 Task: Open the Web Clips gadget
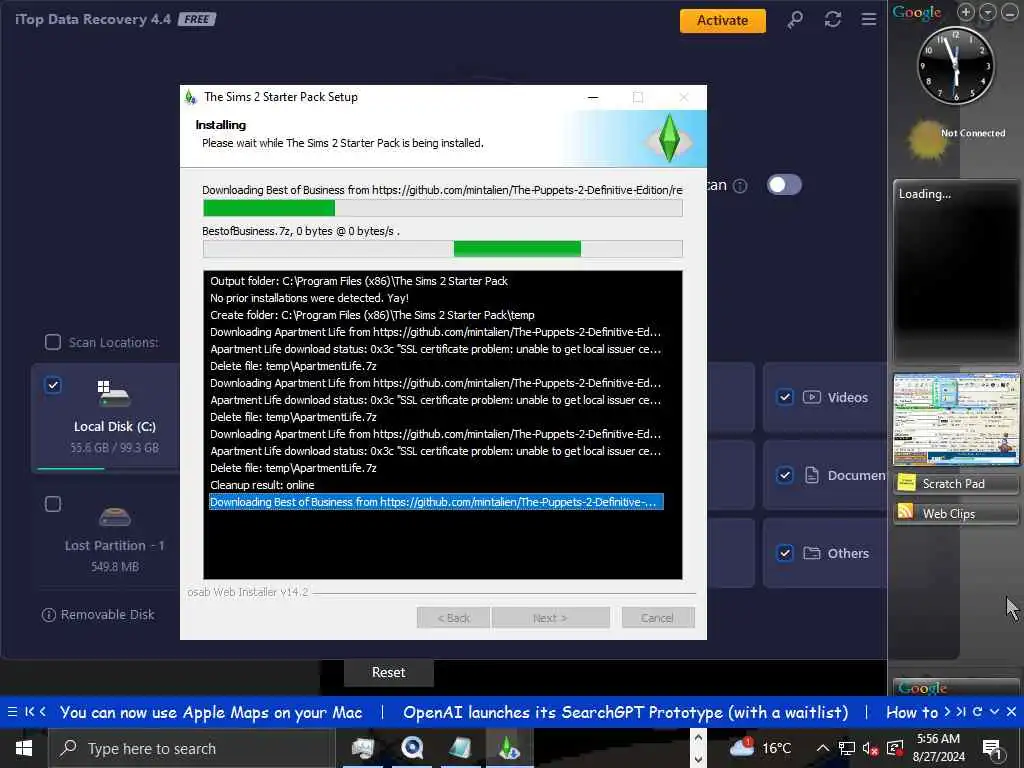(x=956, y=514)
